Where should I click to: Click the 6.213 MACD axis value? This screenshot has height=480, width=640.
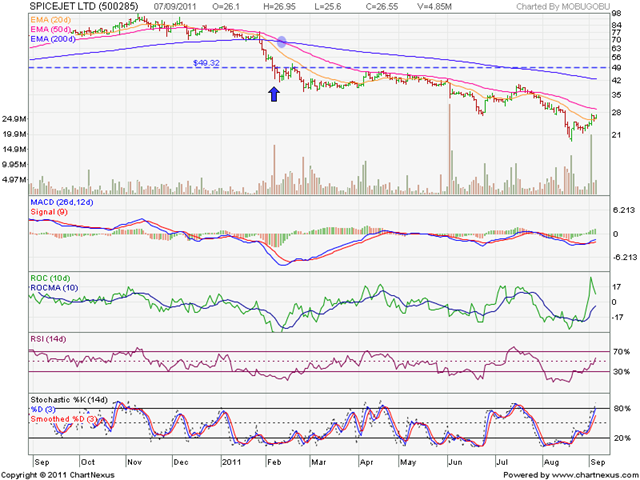click(x=624, y=210)
